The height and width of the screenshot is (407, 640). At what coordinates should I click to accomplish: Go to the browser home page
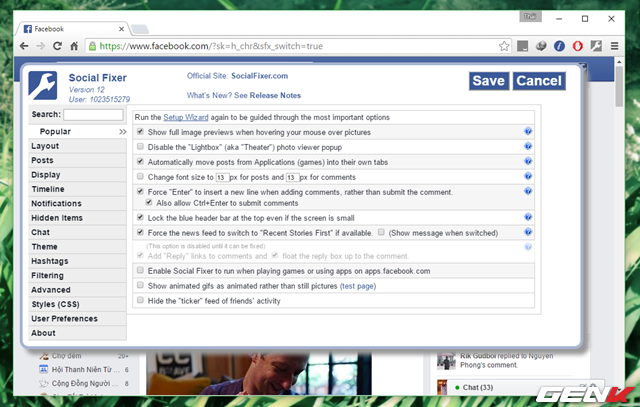click(x=74, y=46)
